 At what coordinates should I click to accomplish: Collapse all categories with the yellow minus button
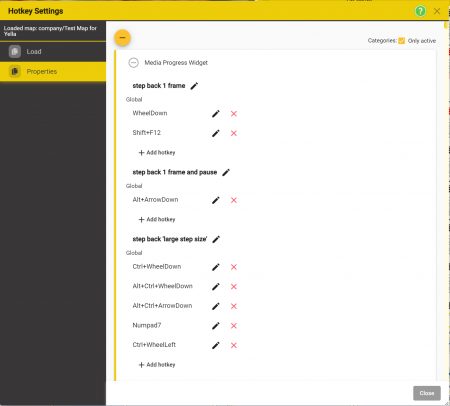click(x=122, y=38)
